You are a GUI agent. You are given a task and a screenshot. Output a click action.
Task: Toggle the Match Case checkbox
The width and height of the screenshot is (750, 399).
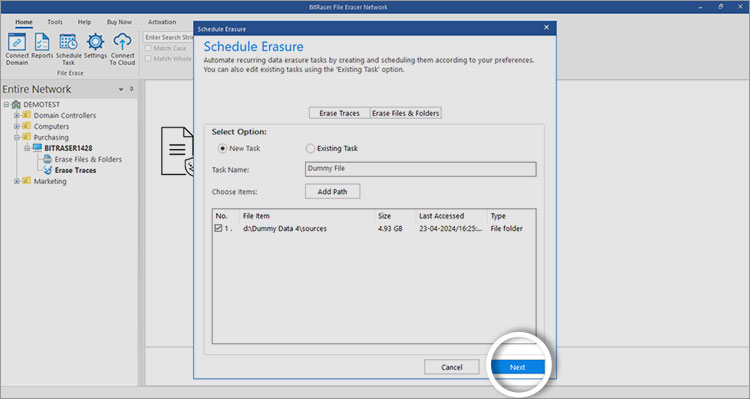point(148,48)
